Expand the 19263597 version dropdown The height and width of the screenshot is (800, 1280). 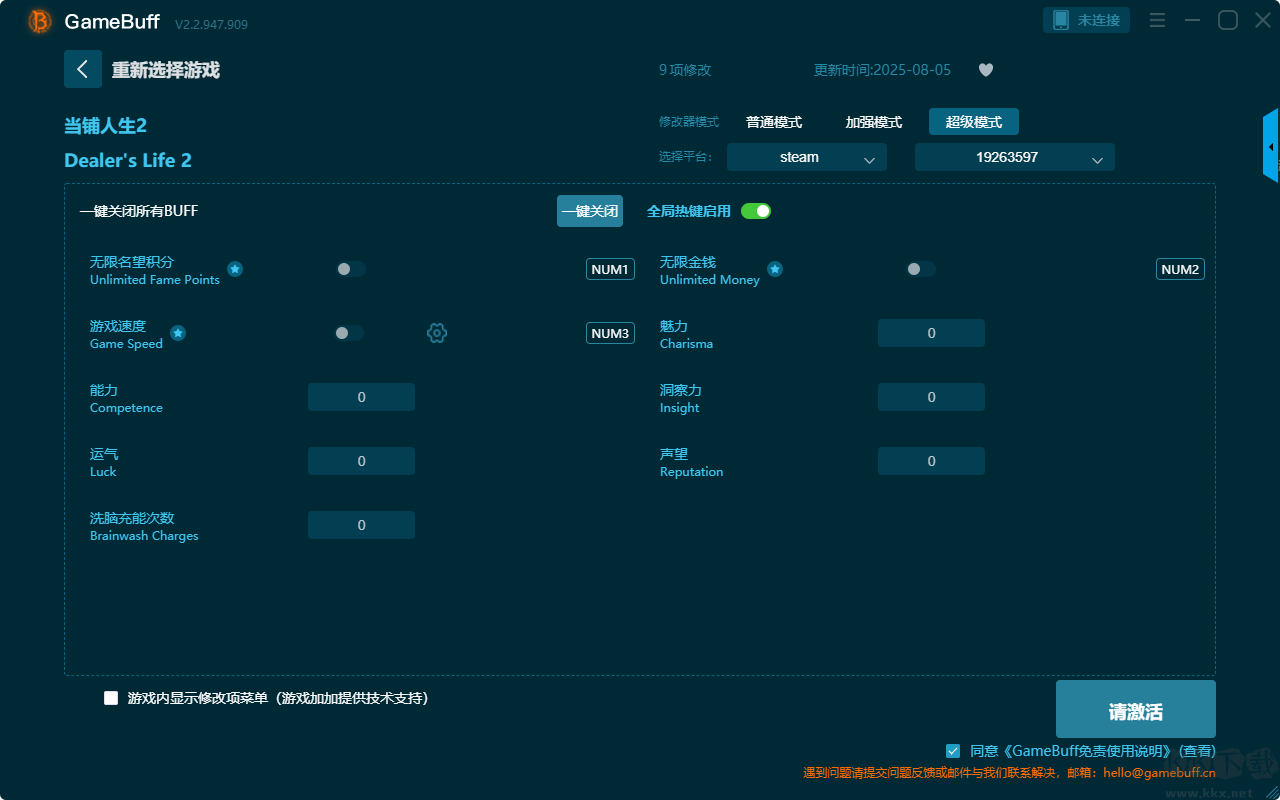pyautogui.click(x=1014, y=157)
